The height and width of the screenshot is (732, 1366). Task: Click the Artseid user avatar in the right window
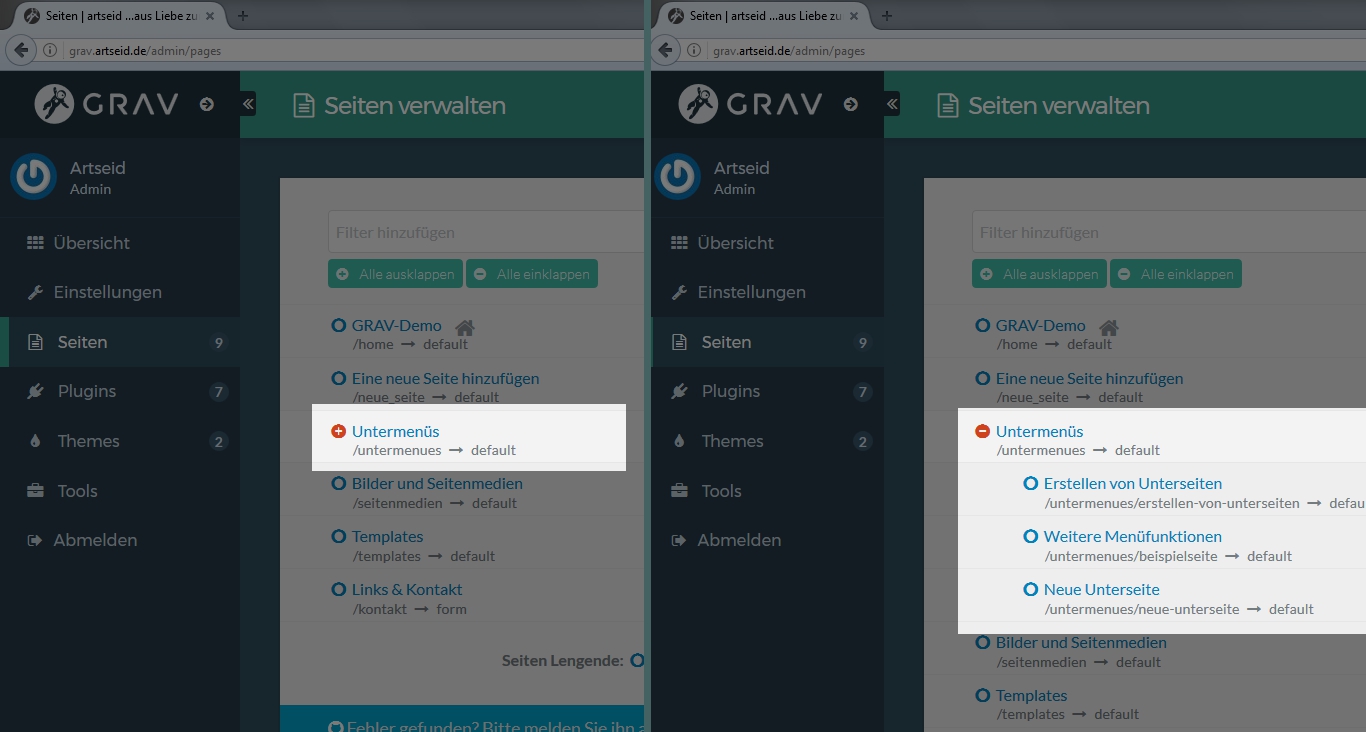(x=677, y=177)
